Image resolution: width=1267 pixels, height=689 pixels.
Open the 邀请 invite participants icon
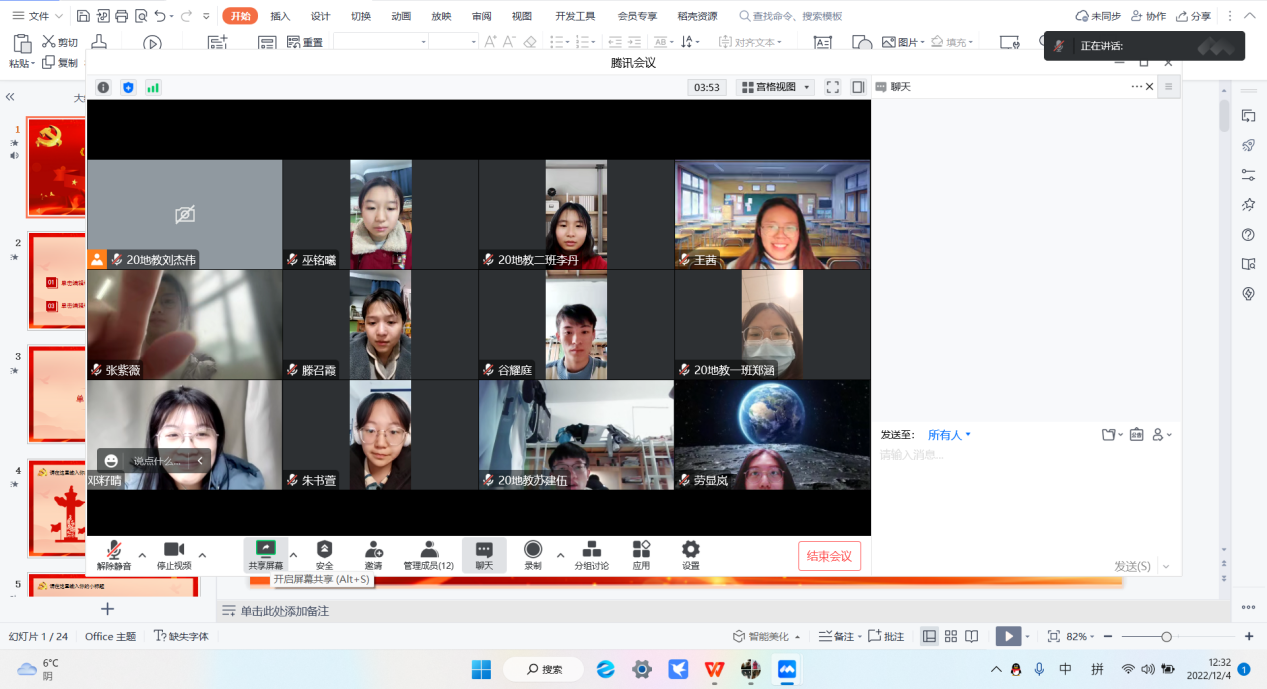coord(373,554)
